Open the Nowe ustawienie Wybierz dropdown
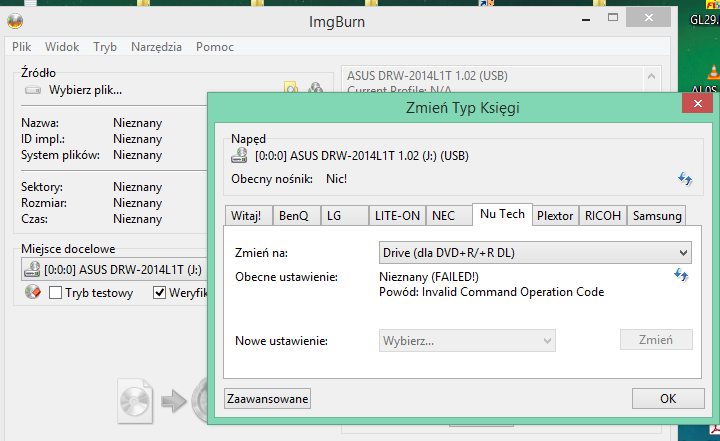 click(467, 341)
